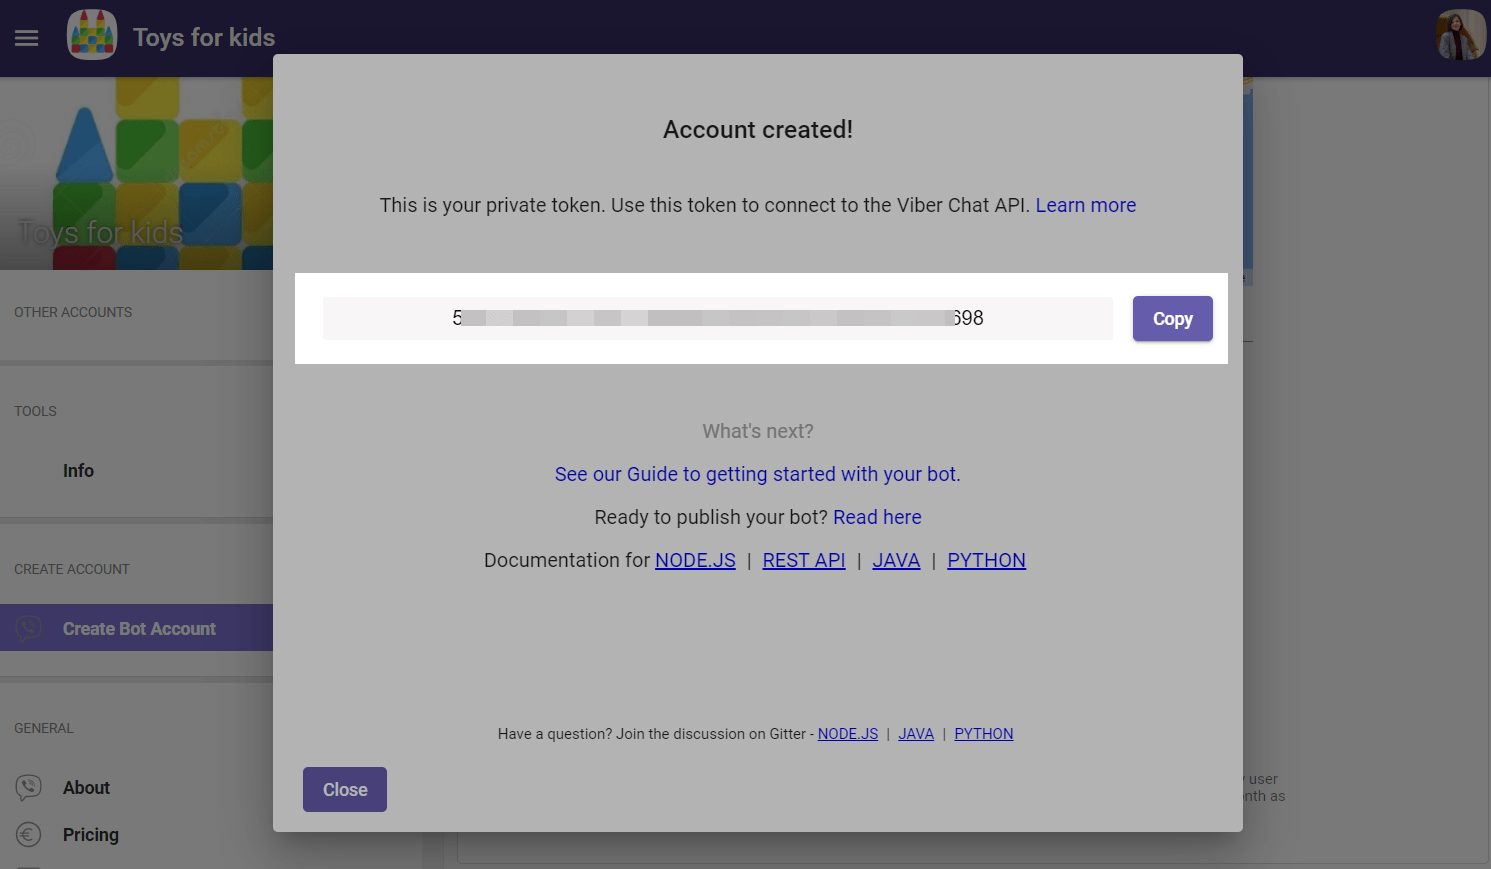The image size is (1491, 869).
Task: Open NODE.JS documentation link
Action: [x=695, y=560]
